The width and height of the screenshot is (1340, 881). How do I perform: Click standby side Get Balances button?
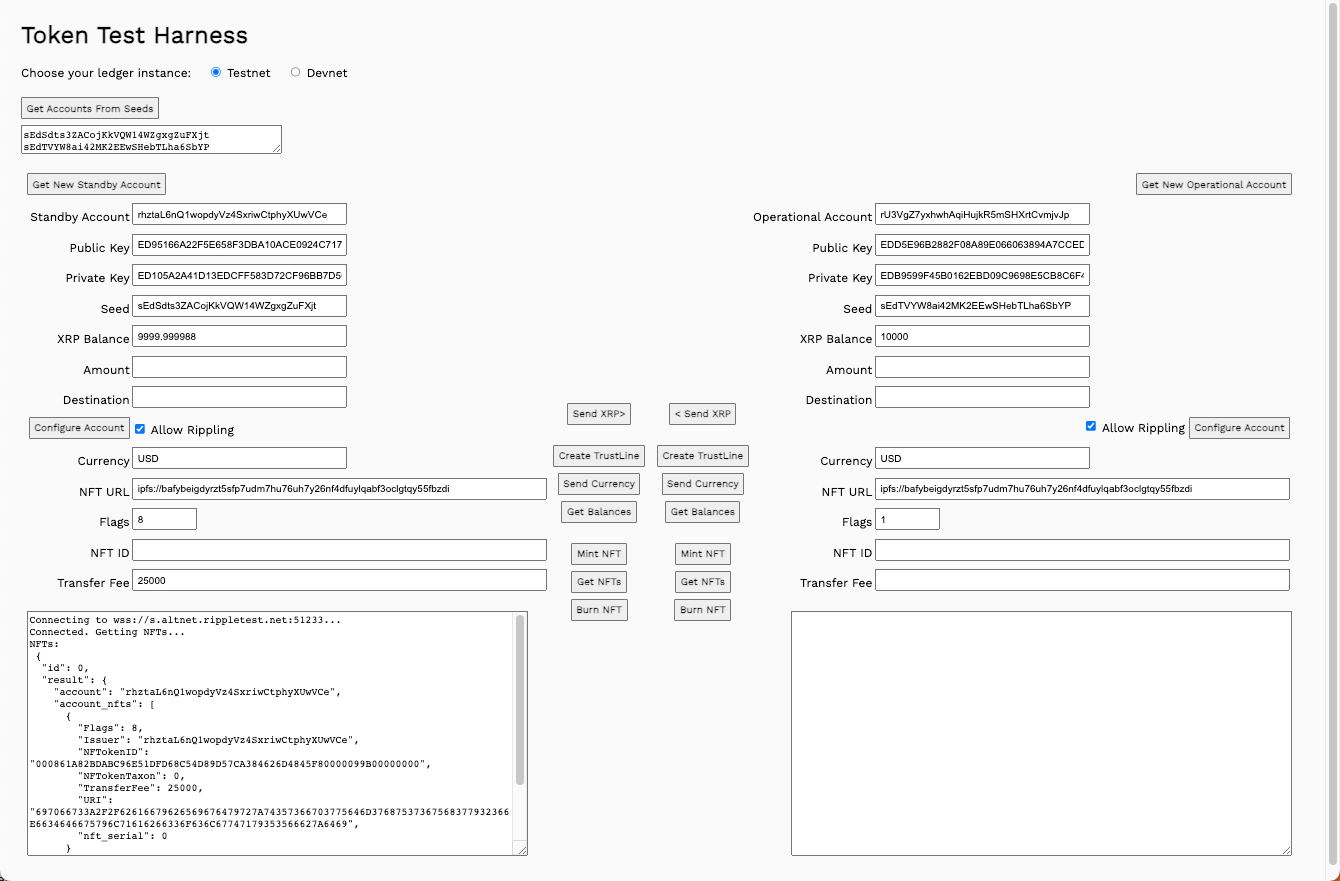tap(599, 512)
